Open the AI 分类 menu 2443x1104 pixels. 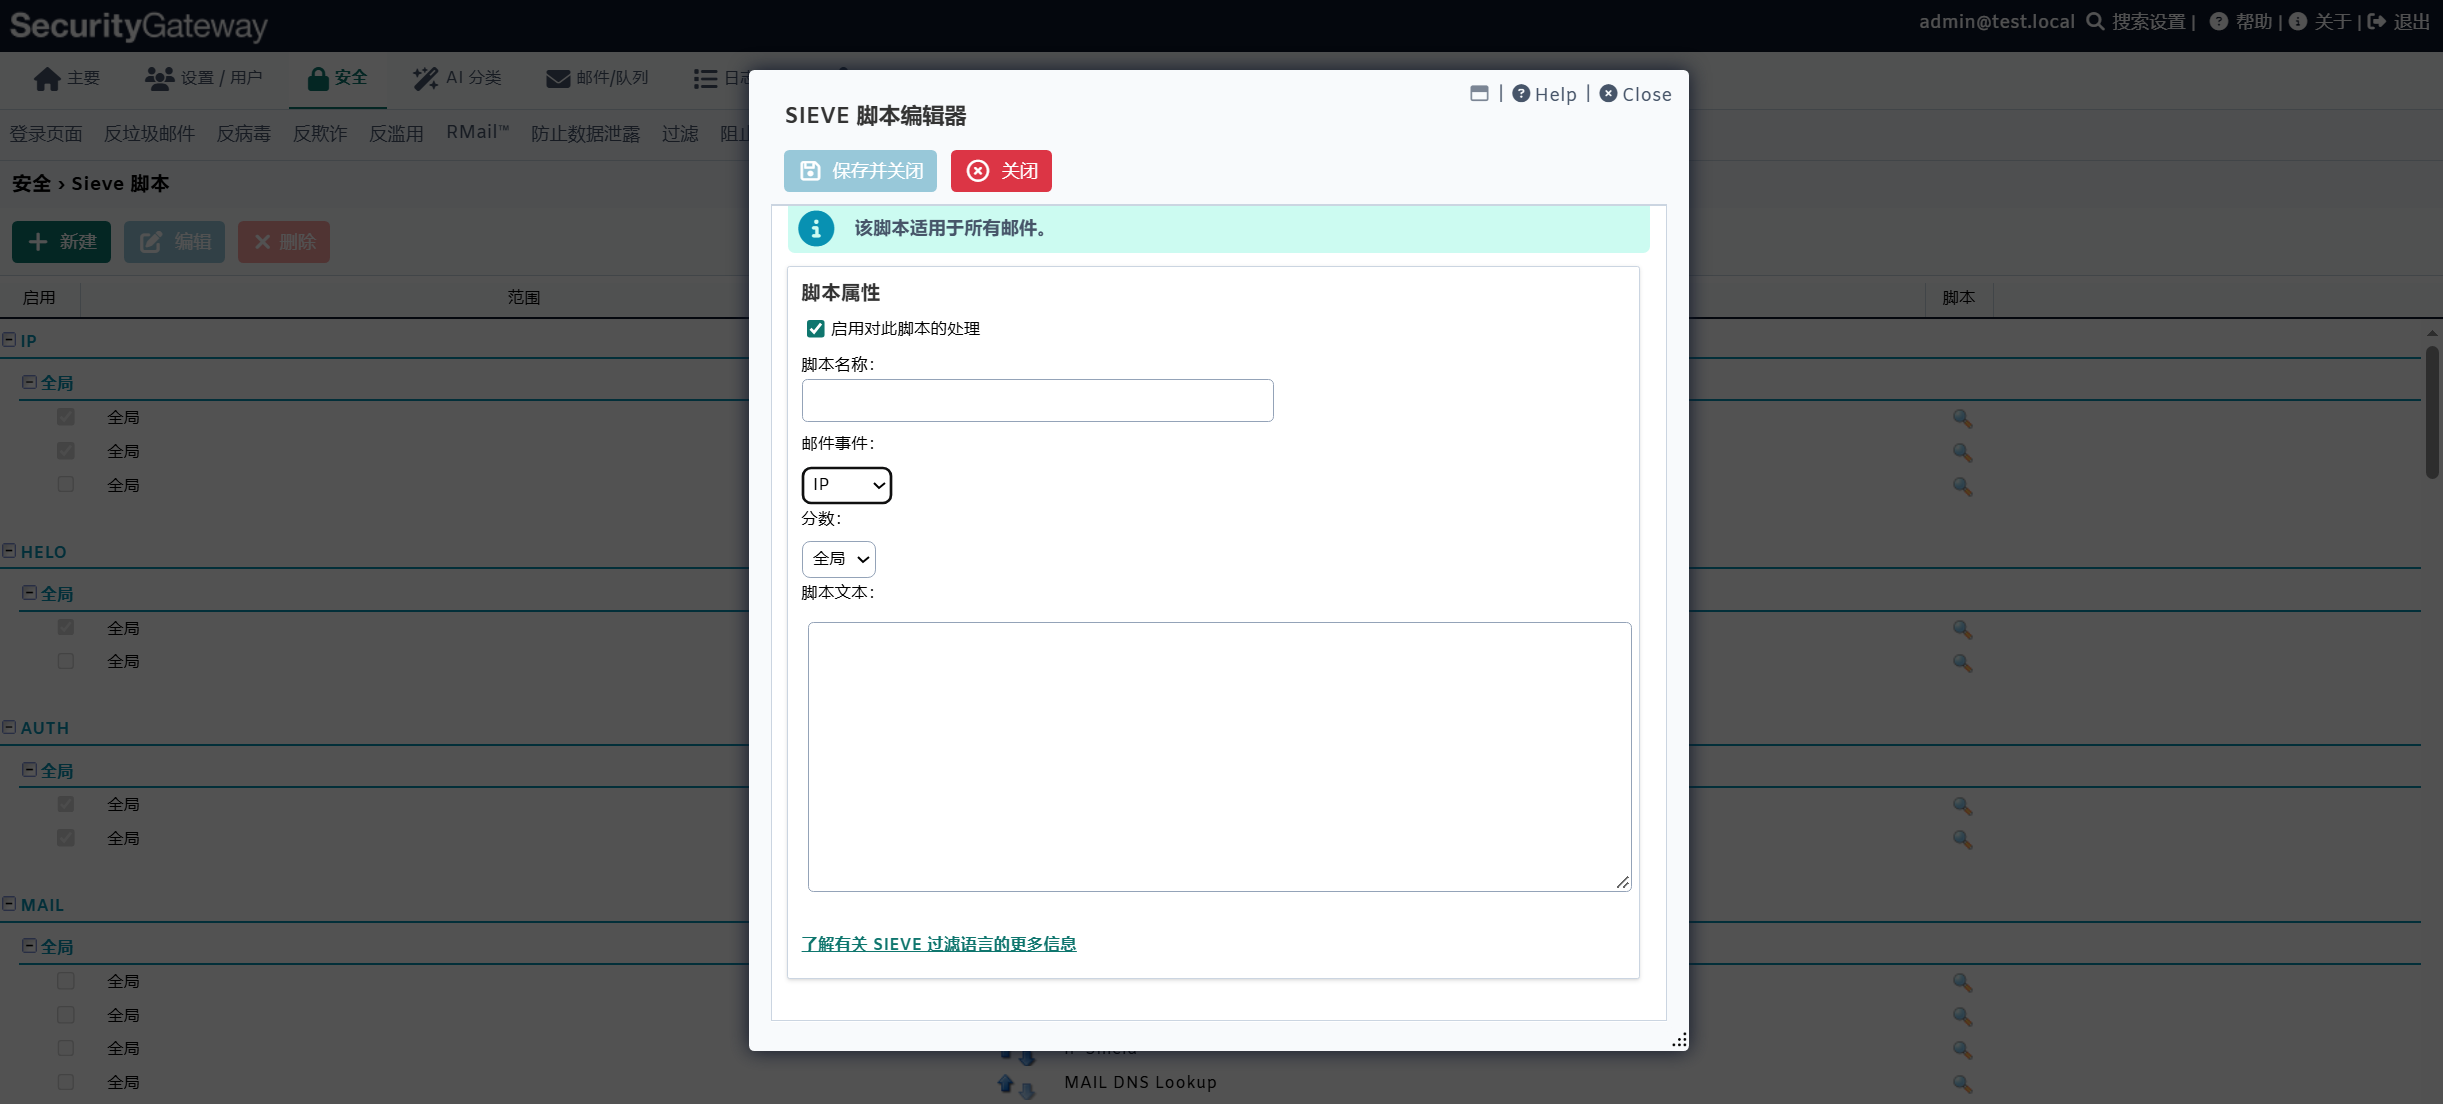tap(457, 78)
